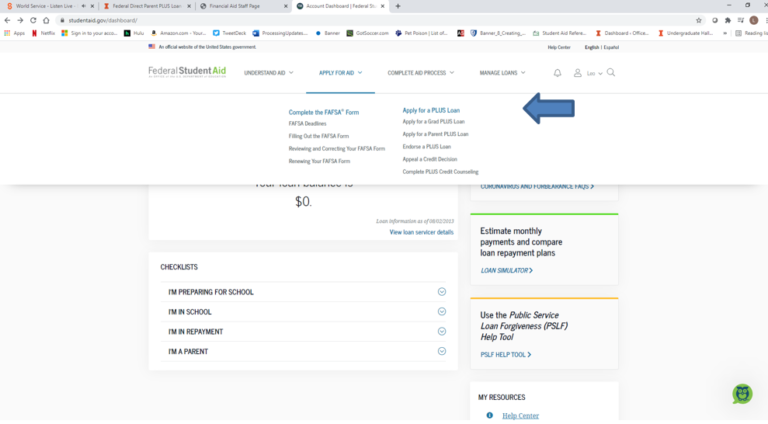
Task: Choose Filling Out the FAFSA Form
Action: 318,136
